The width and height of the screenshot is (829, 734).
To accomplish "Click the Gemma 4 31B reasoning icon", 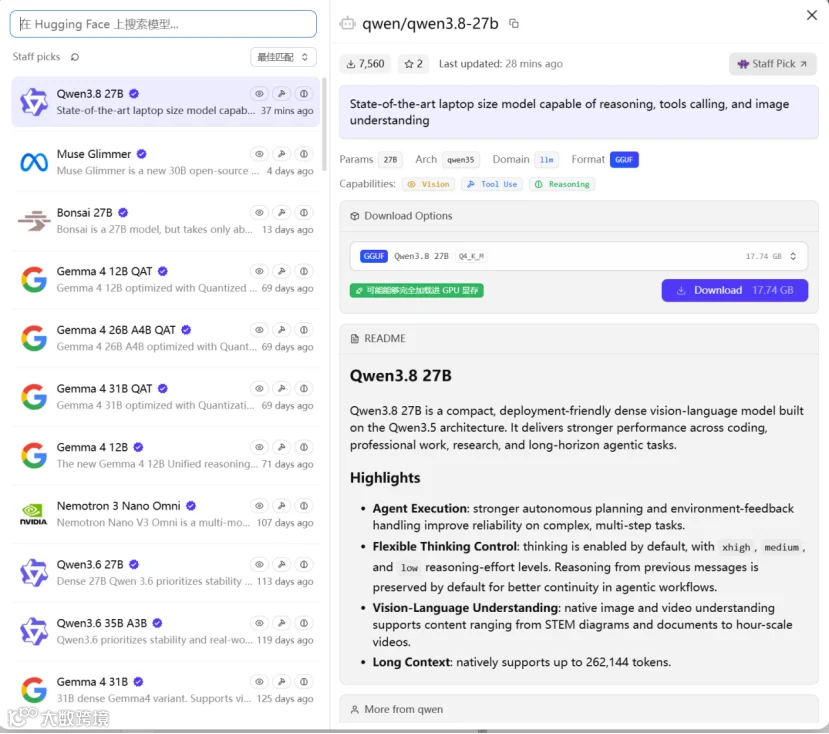I will (x=304, y=682).
